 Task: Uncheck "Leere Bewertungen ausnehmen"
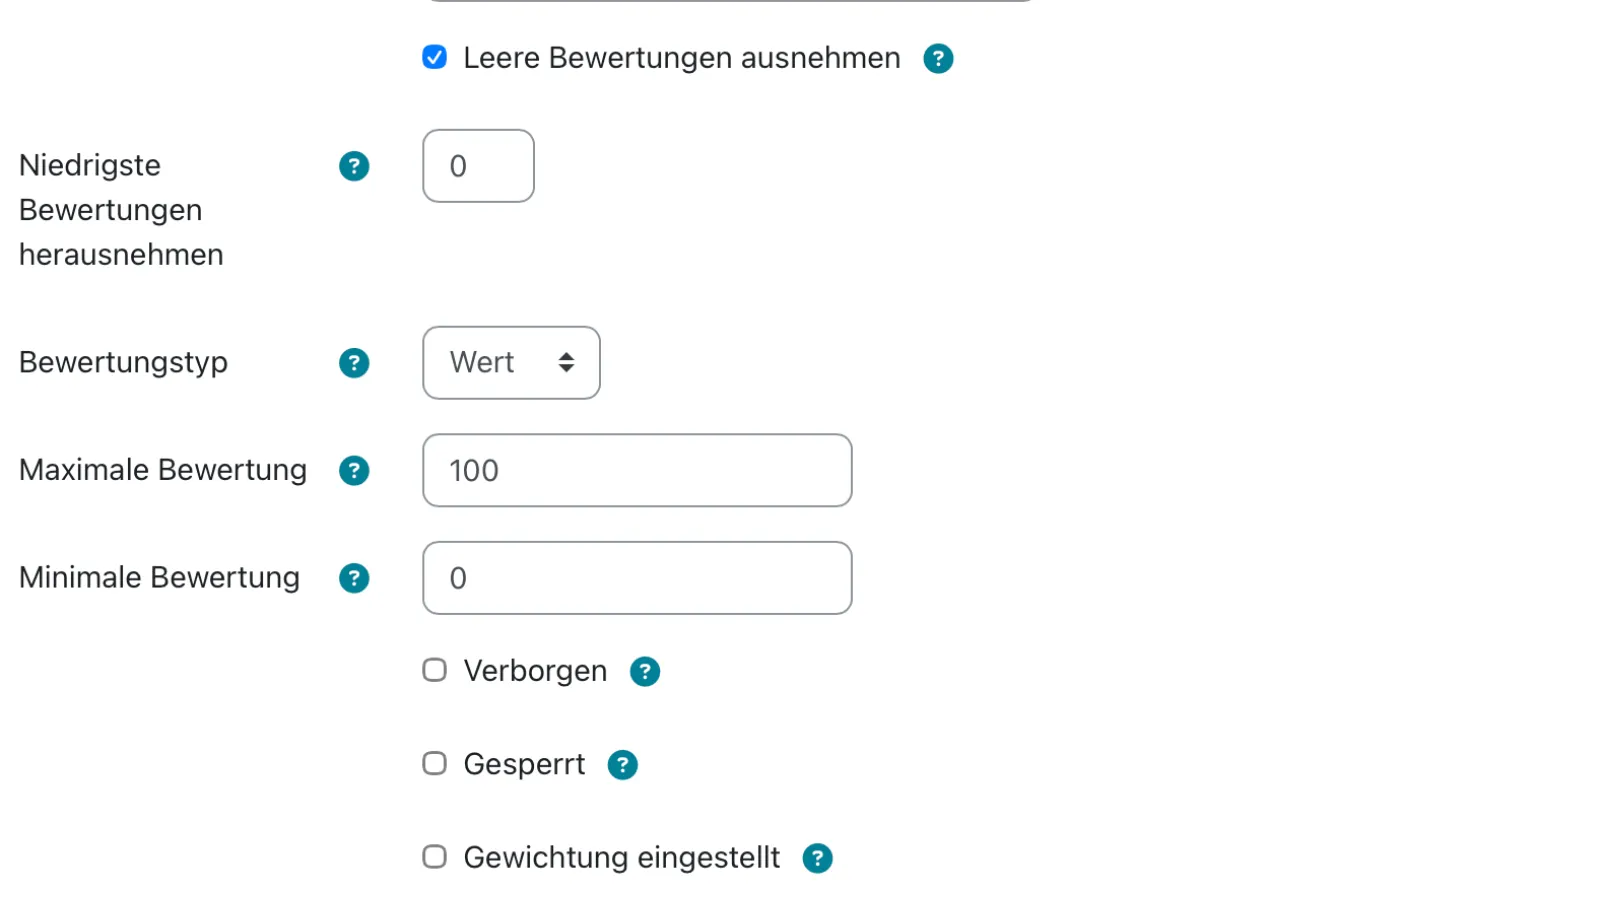click(x=434, y=58)
